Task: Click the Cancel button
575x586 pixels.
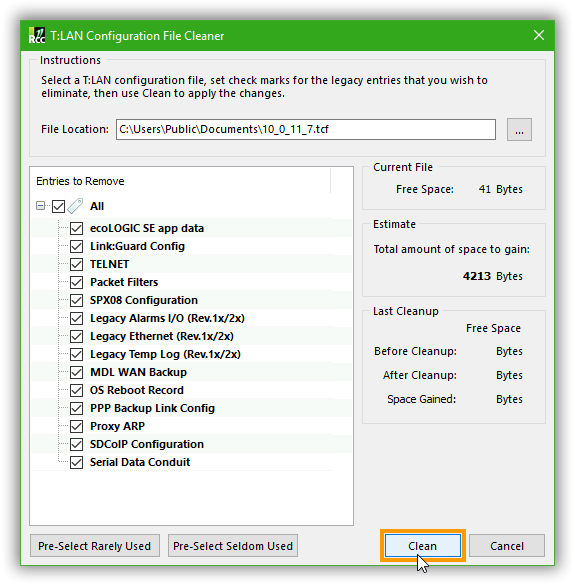Action: 507,546
